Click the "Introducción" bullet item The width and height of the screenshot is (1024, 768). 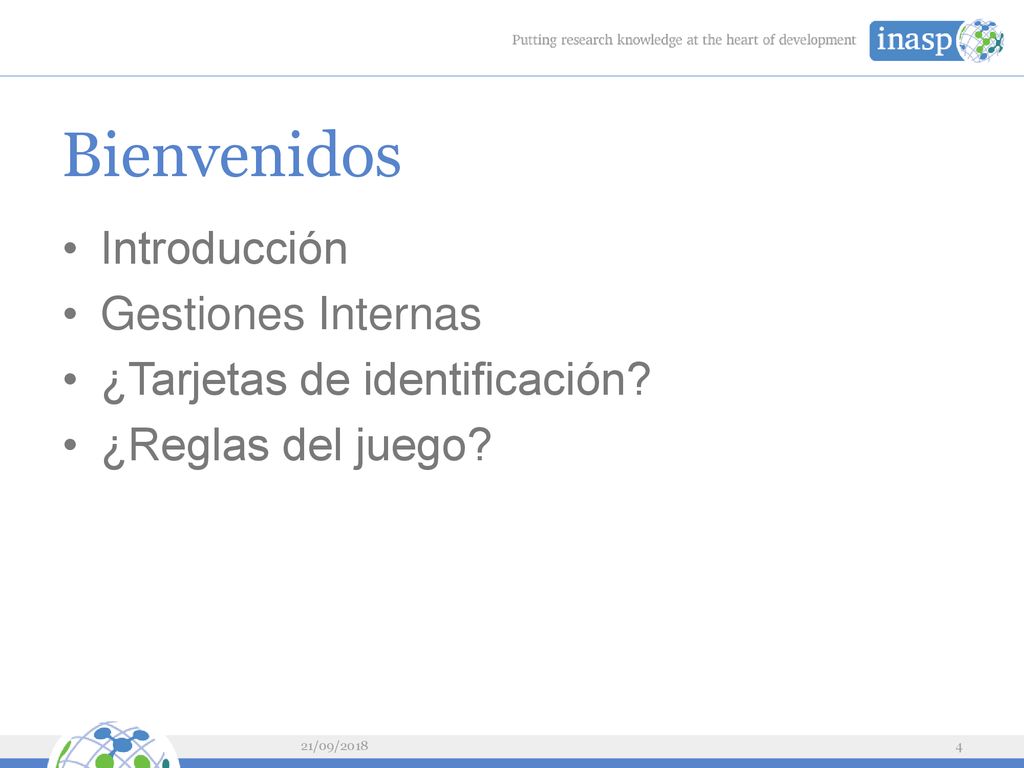click(x=224, y=249)
